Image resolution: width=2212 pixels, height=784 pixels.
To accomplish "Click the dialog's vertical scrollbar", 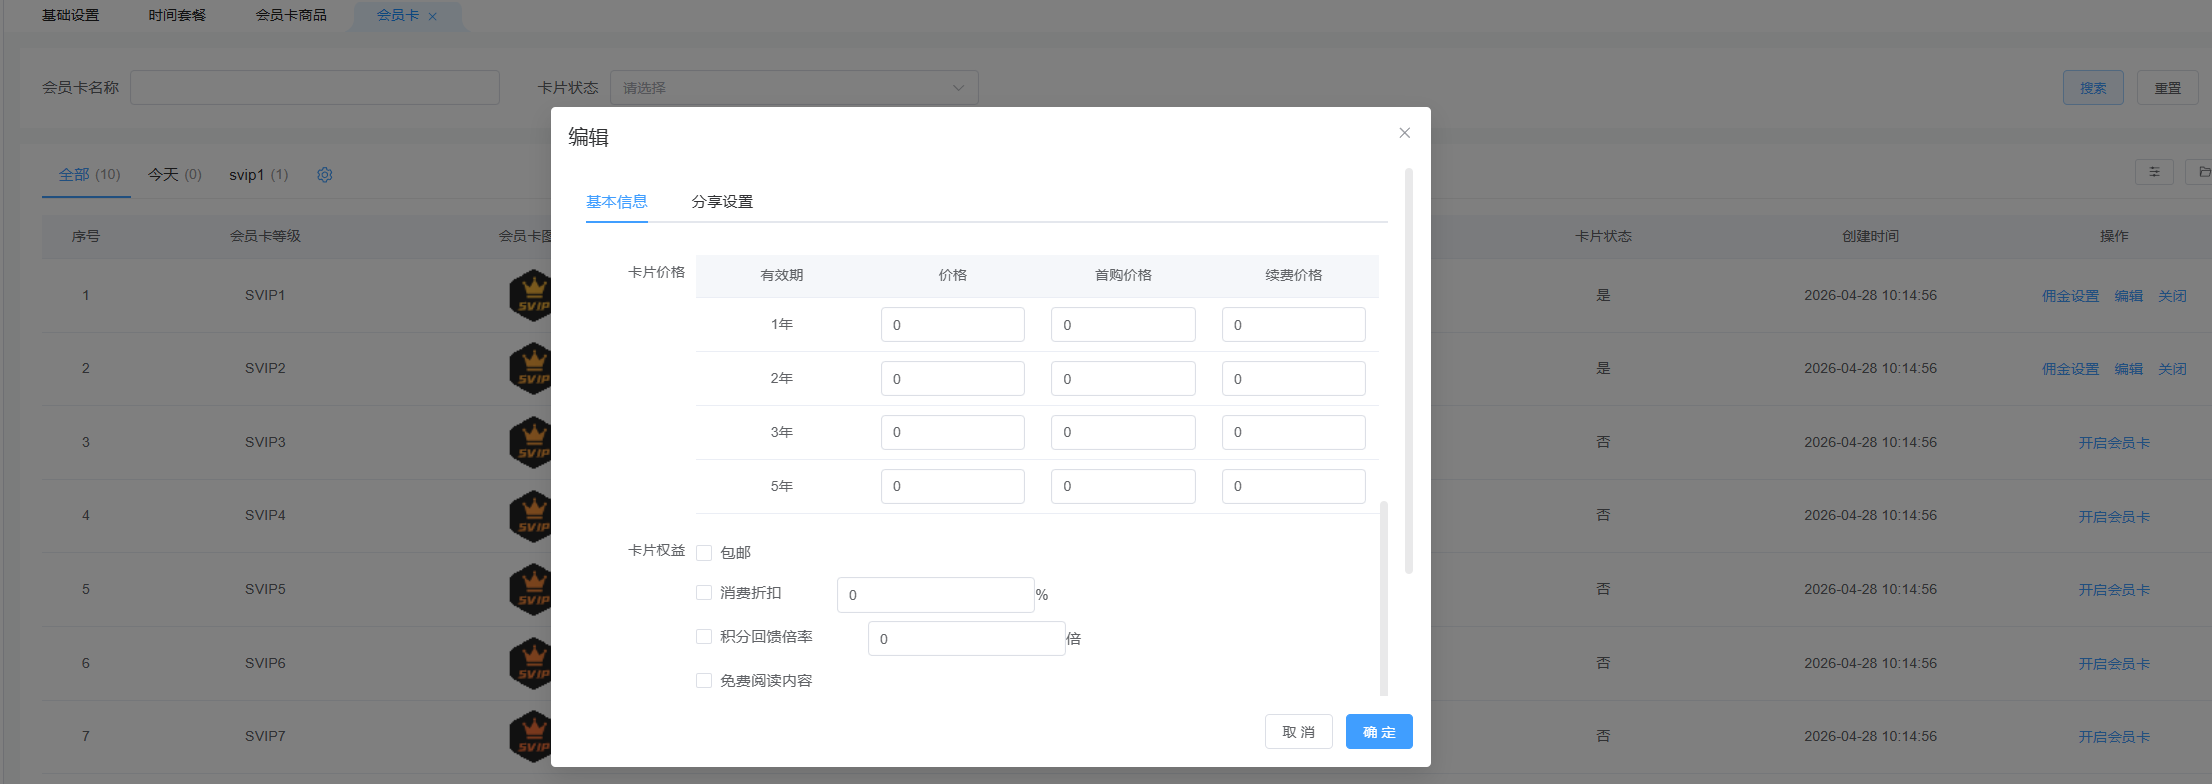I will (x=1409, y=370).
